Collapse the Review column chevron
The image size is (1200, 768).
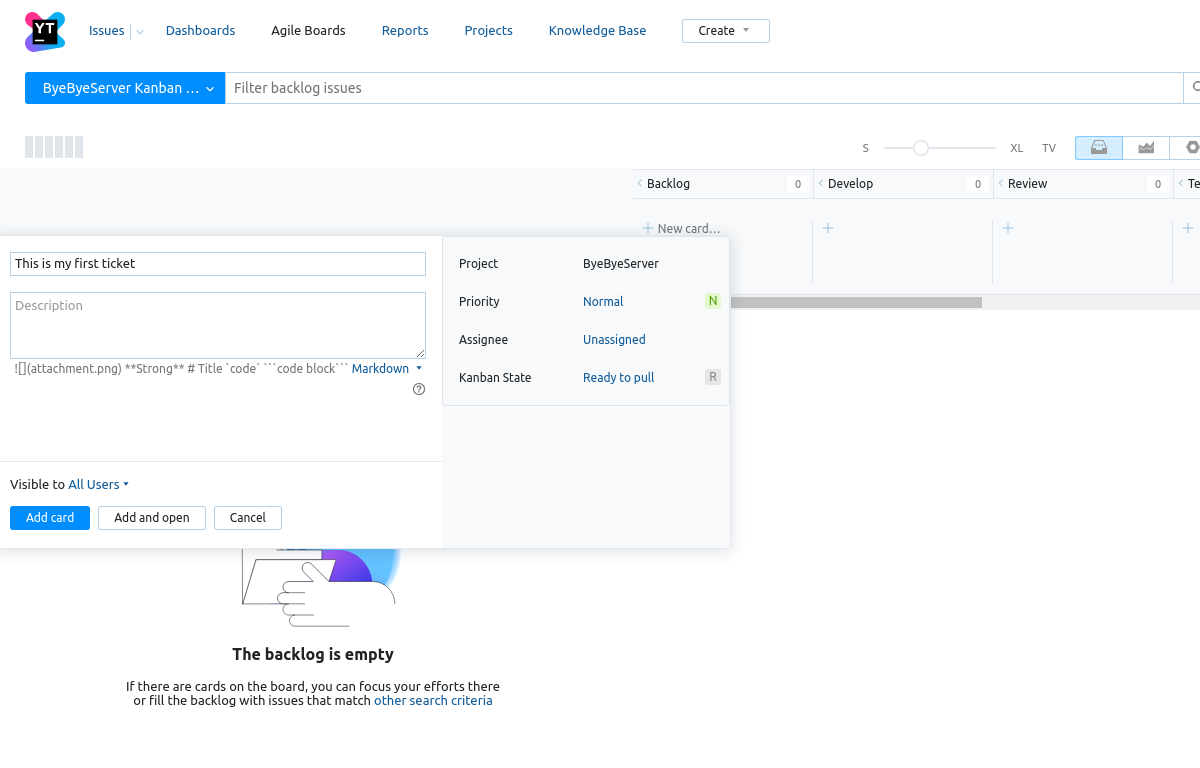pos(1000,183)
